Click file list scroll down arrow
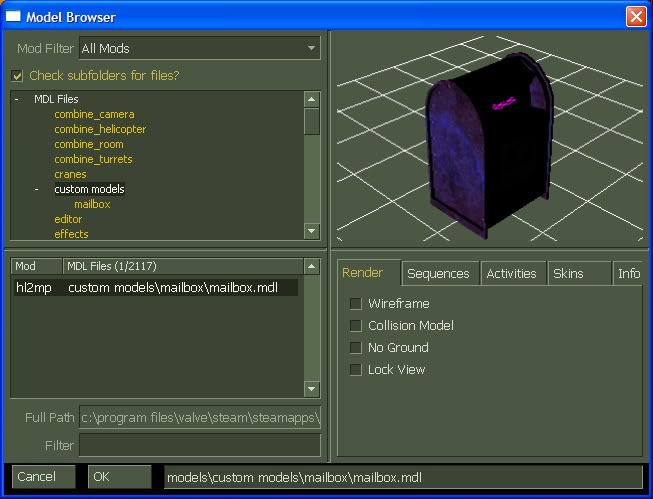 (x=312, y=389)
